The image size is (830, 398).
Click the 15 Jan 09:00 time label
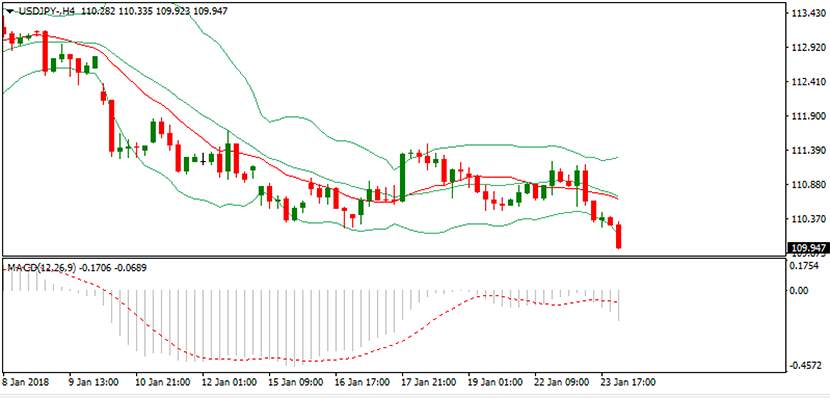pyautogui.click(x=295, y=382)
